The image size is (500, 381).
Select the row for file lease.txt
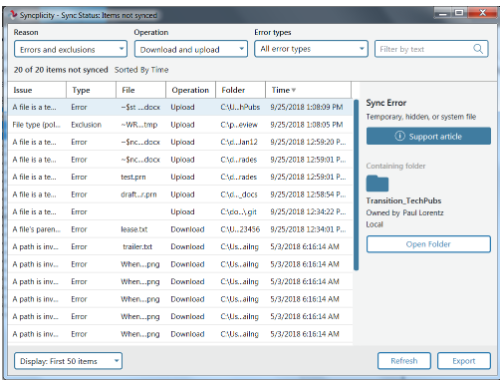[180, 229]
